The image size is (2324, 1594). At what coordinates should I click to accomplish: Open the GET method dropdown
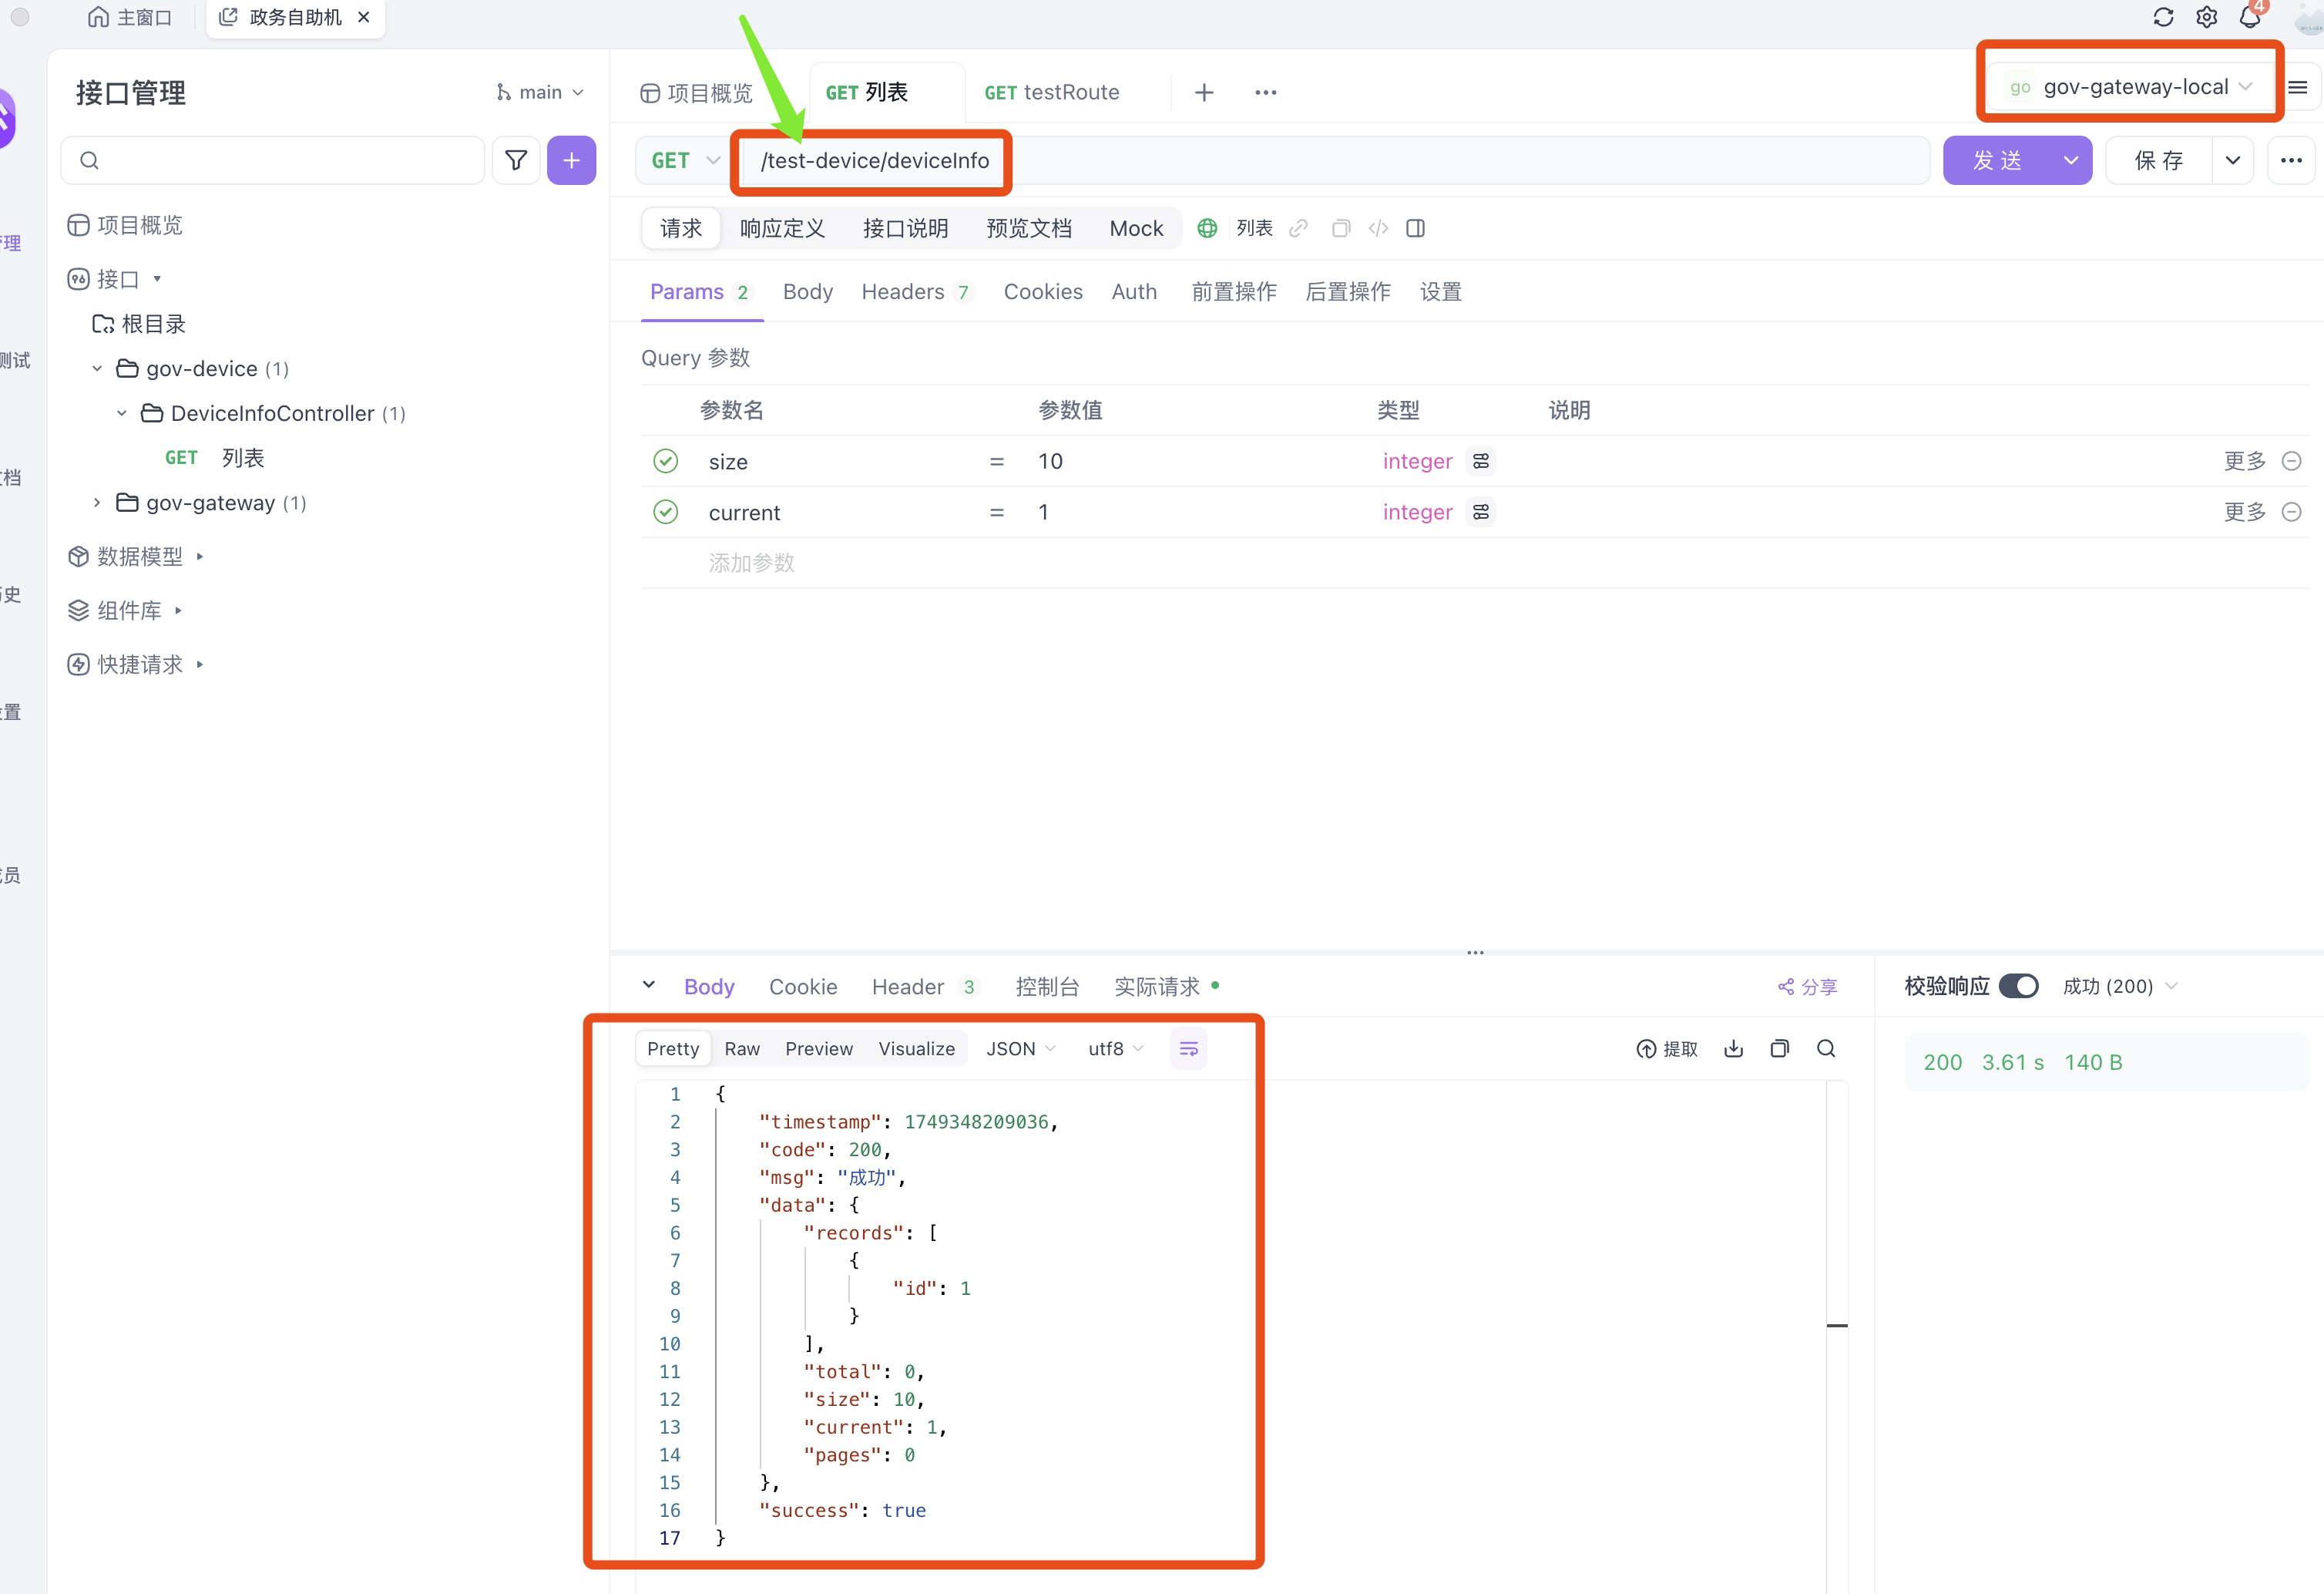[685, 160]
